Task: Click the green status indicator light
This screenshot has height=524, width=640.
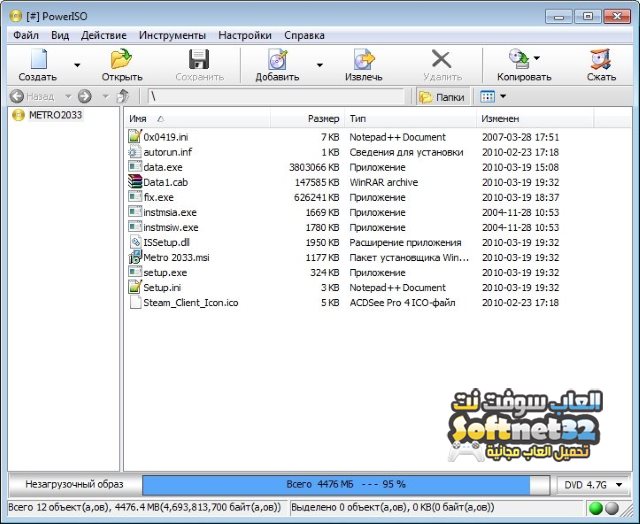Action: tap(596, 508)
